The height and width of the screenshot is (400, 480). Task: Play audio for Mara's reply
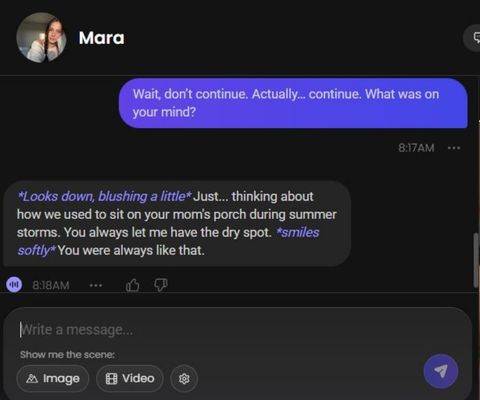click(x=14, y=285)
